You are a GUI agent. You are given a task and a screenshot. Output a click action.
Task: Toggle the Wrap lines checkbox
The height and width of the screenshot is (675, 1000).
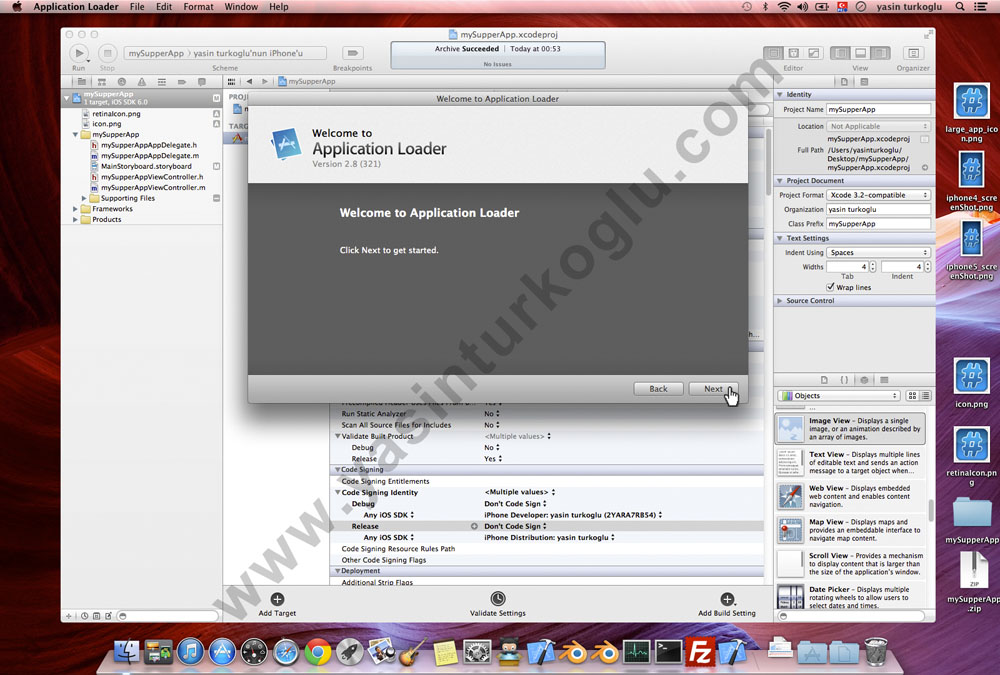point(830,287)
